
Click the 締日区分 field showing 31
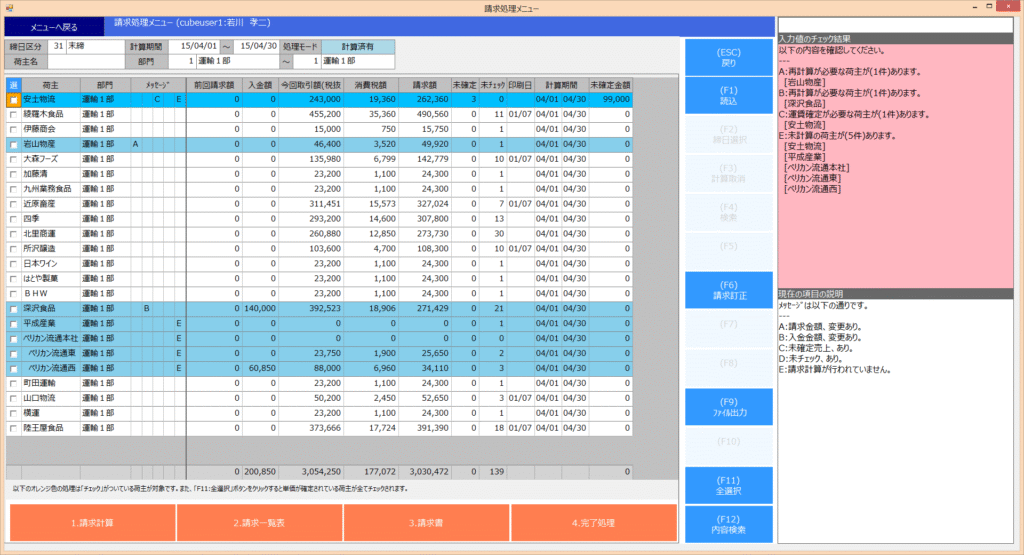click(58, 47)
